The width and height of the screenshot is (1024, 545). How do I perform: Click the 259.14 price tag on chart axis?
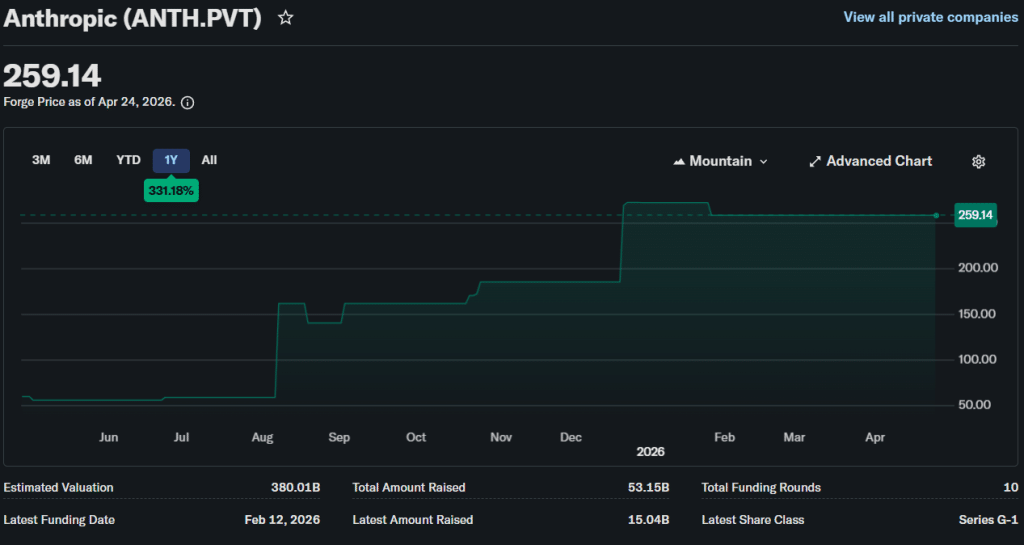tap(976, 215)
